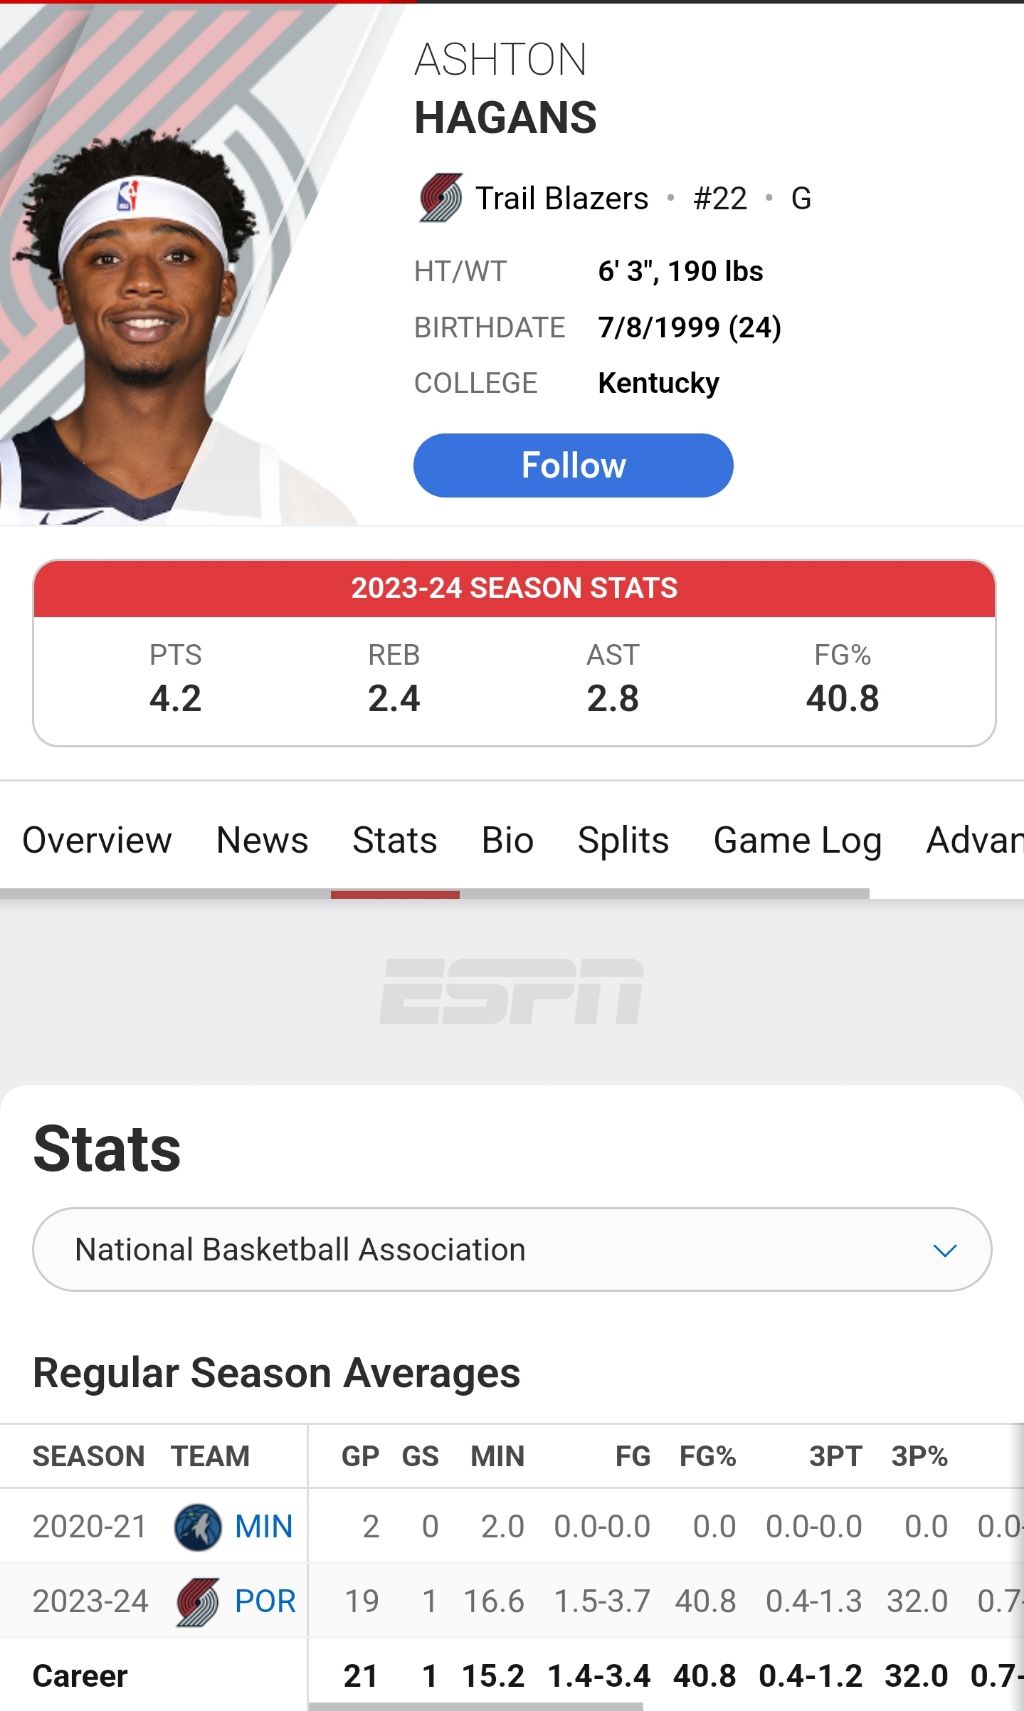Click the horizontal scrollbar under stats table

point(476,1707)
